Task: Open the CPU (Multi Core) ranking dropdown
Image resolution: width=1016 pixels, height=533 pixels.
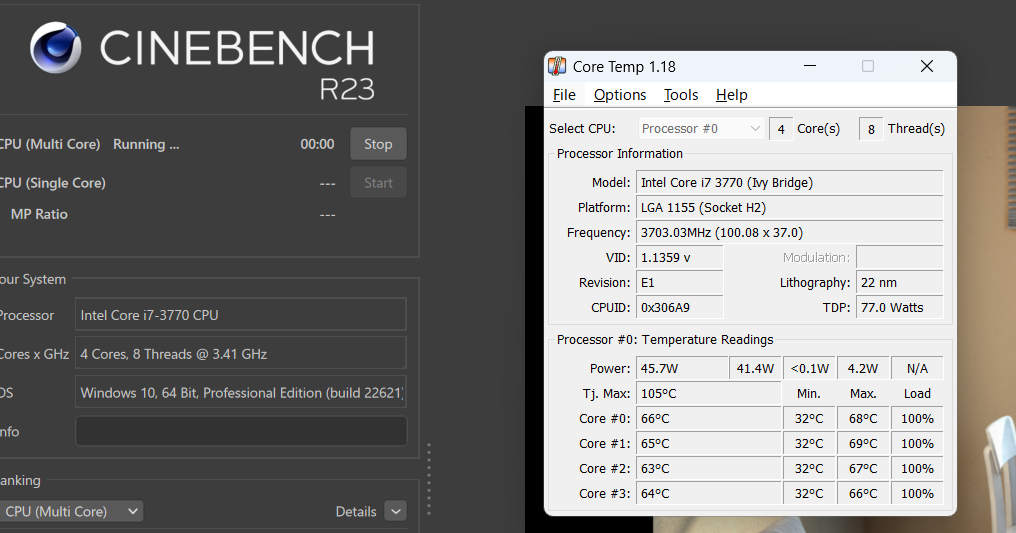Action: (71, 512)
